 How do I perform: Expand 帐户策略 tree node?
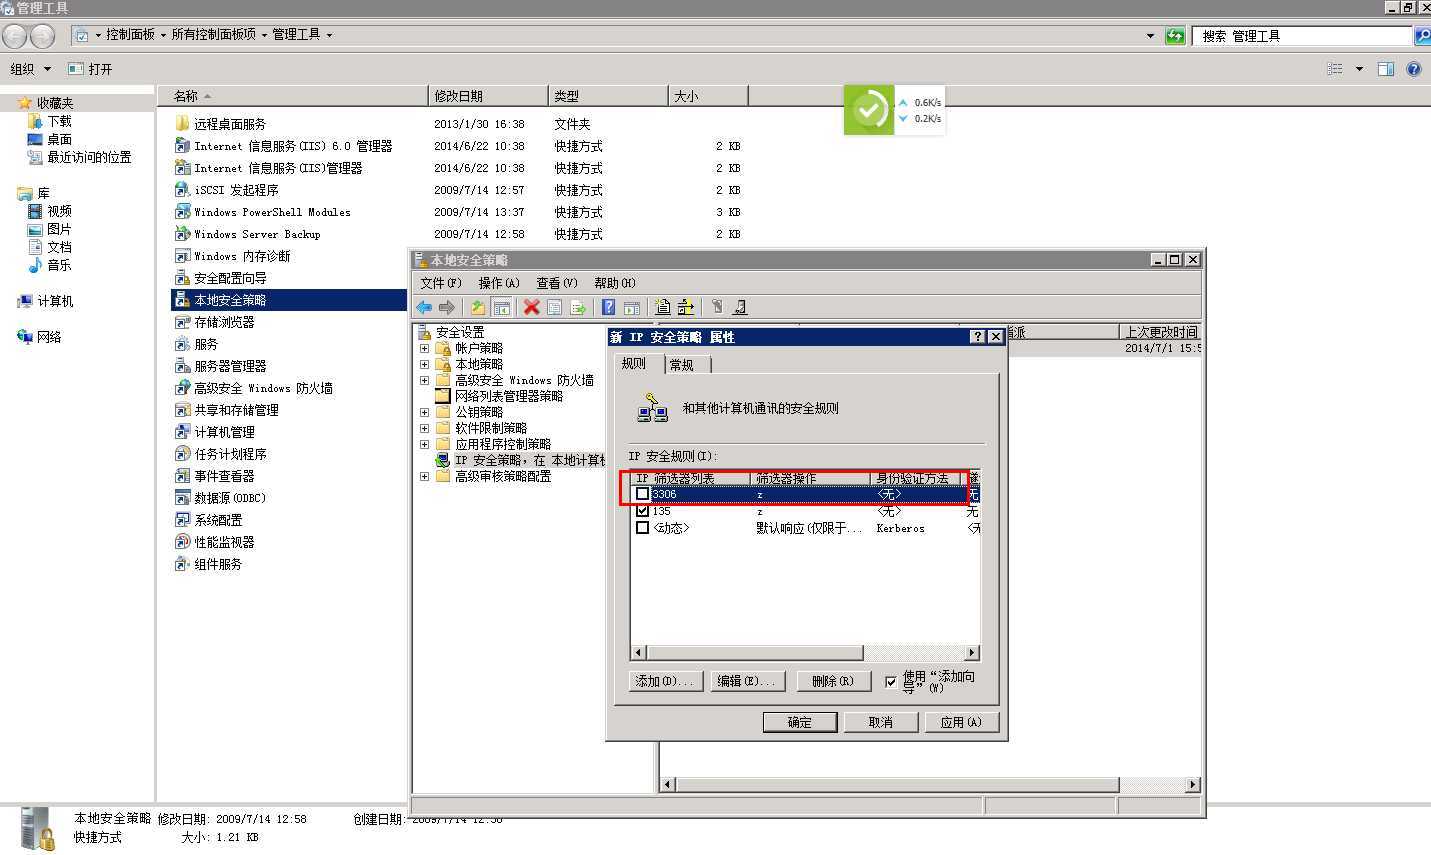pyautogui.click(x=424, y=348)
